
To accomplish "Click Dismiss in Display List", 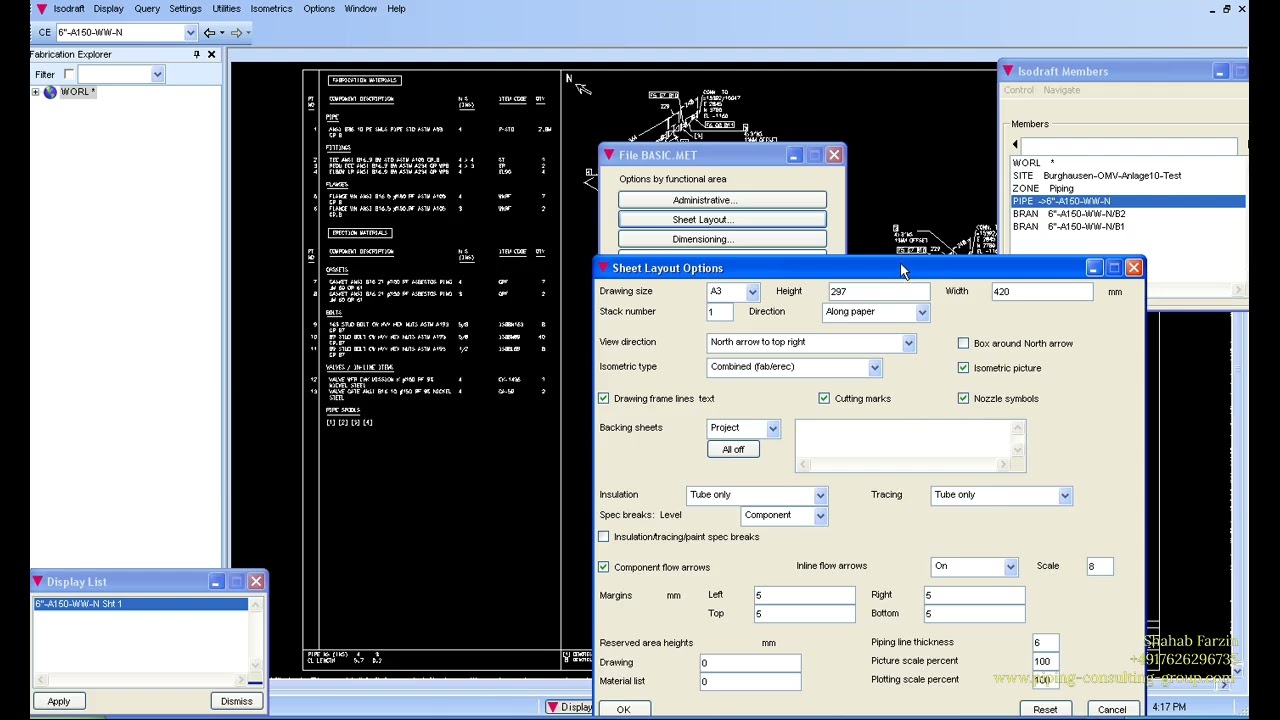I will [x=237, y=702].
